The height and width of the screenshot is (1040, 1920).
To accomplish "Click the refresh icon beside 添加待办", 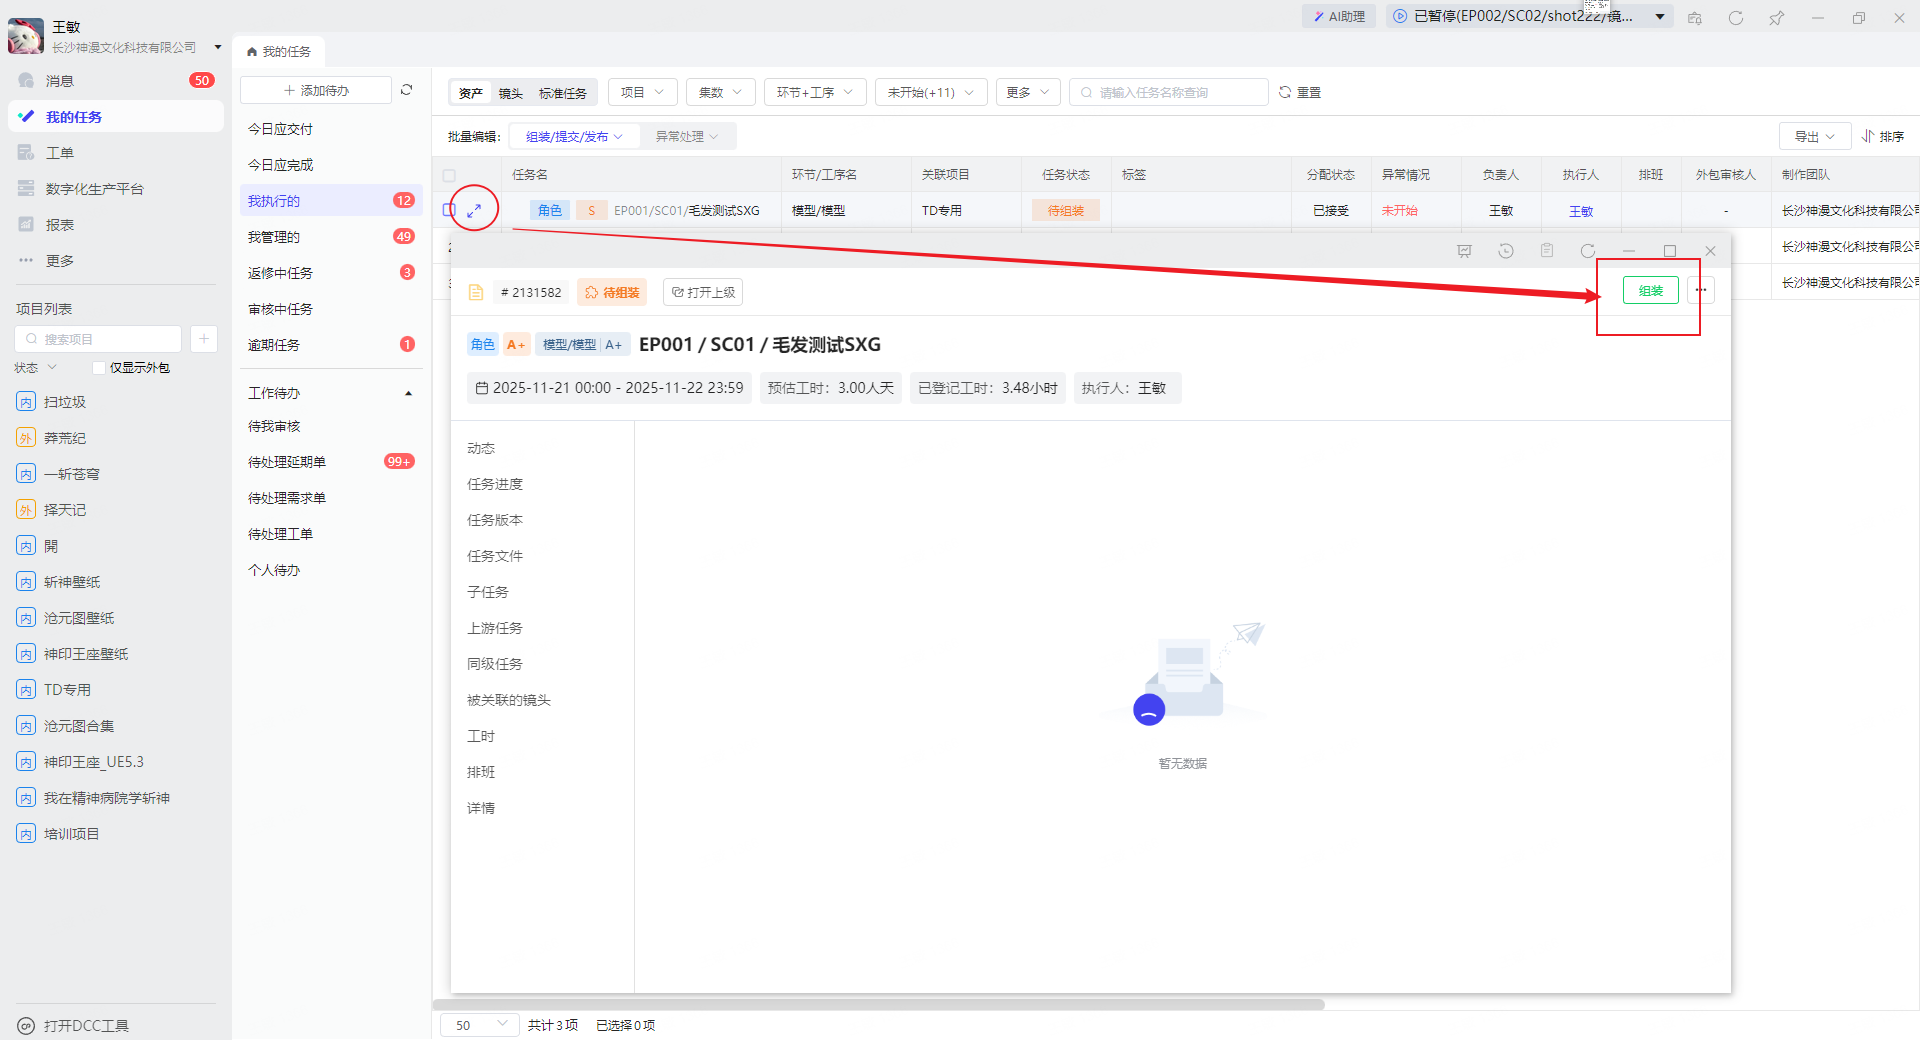I will [x=407, y=90].
